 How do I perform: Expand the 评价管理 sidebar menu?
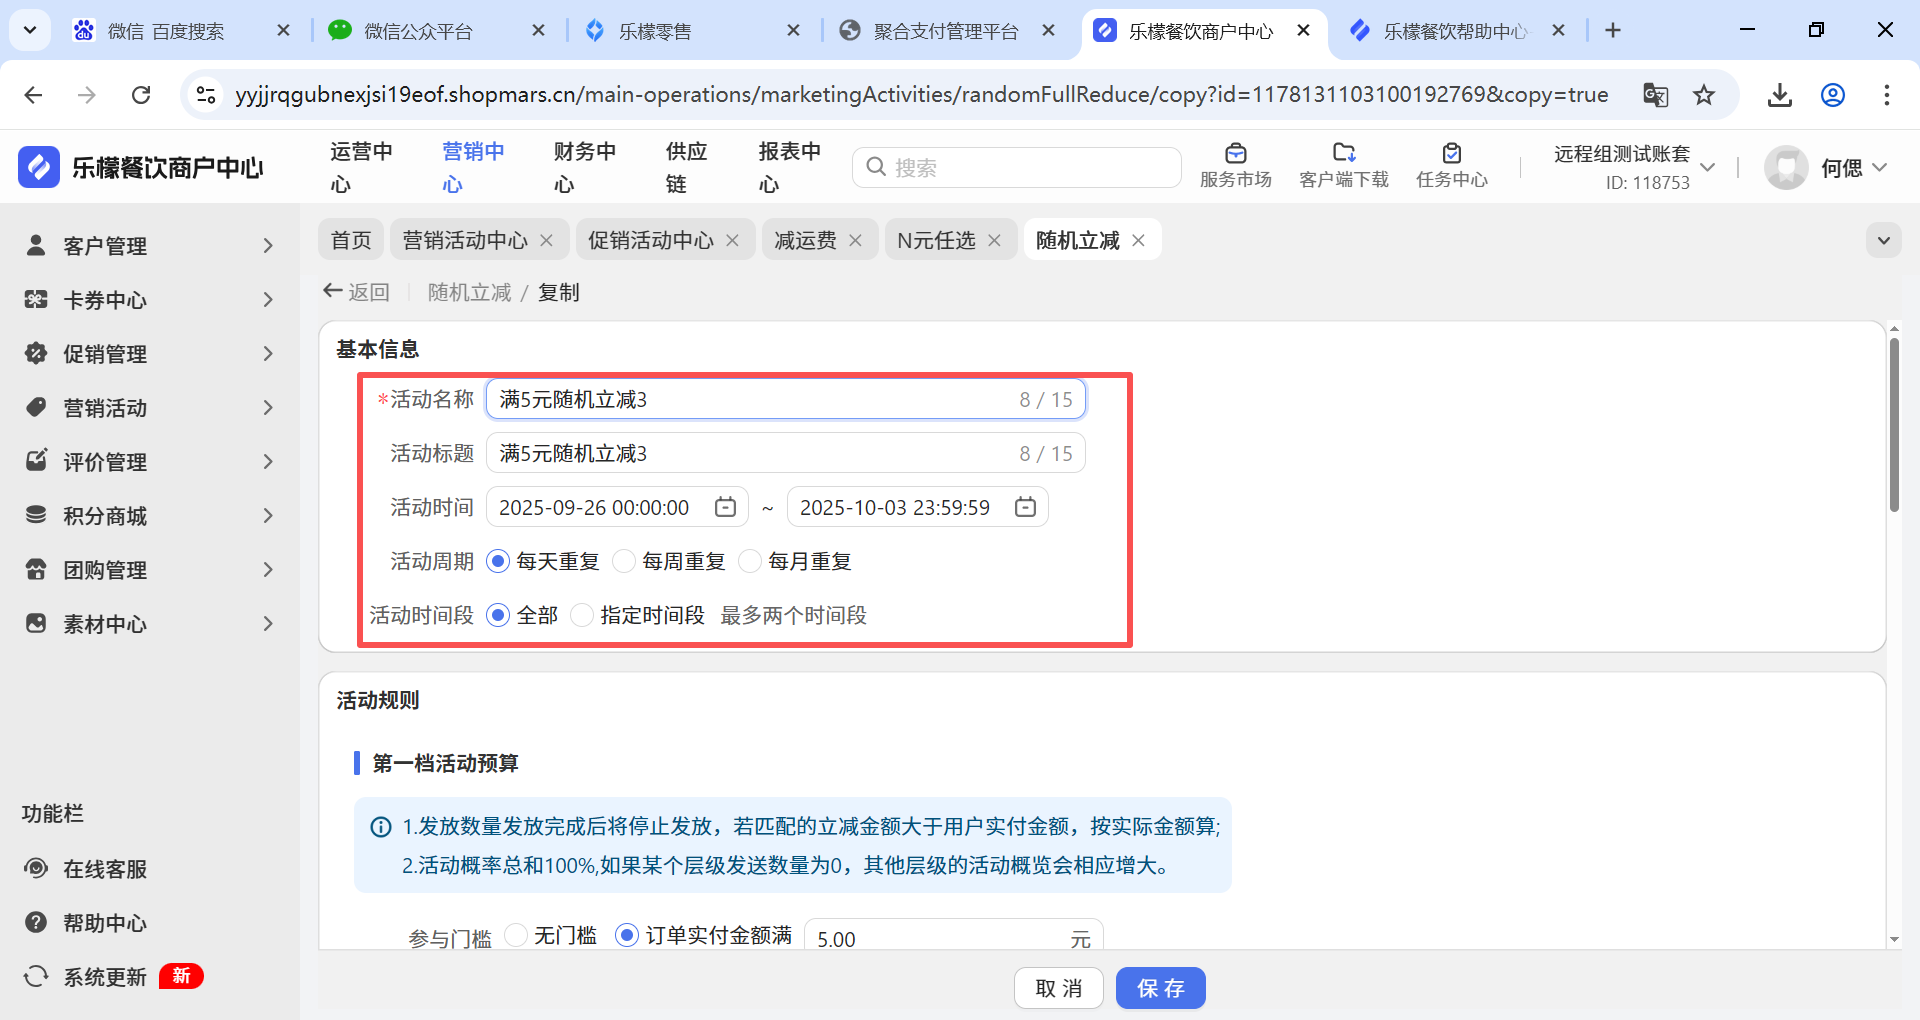(x=149, y=461)
